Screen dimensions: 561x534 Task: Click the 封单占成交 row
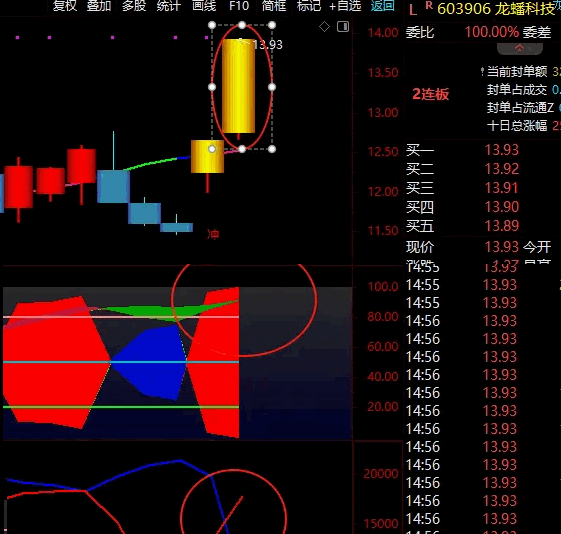pos(523,90)
